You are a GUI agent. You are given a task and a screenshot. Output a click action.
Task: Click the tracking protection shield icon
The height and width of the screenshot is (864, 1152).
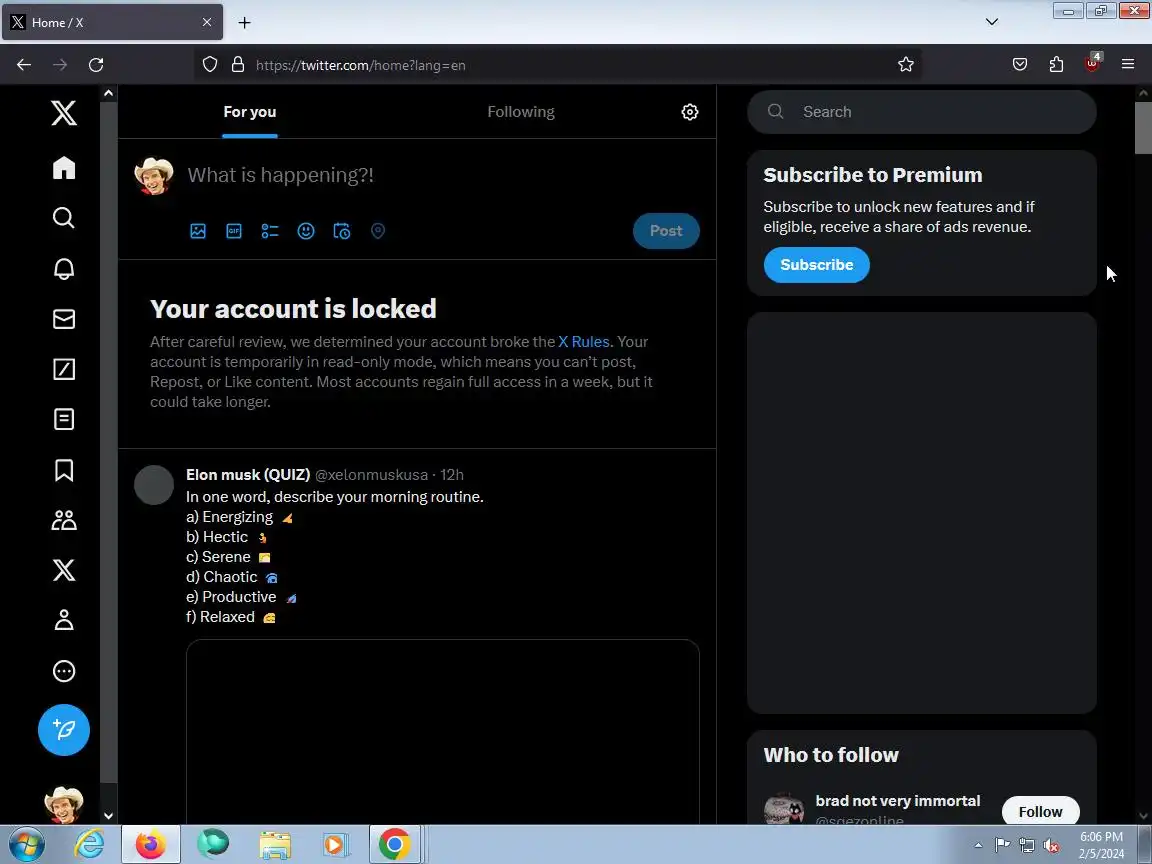(210, 65)
